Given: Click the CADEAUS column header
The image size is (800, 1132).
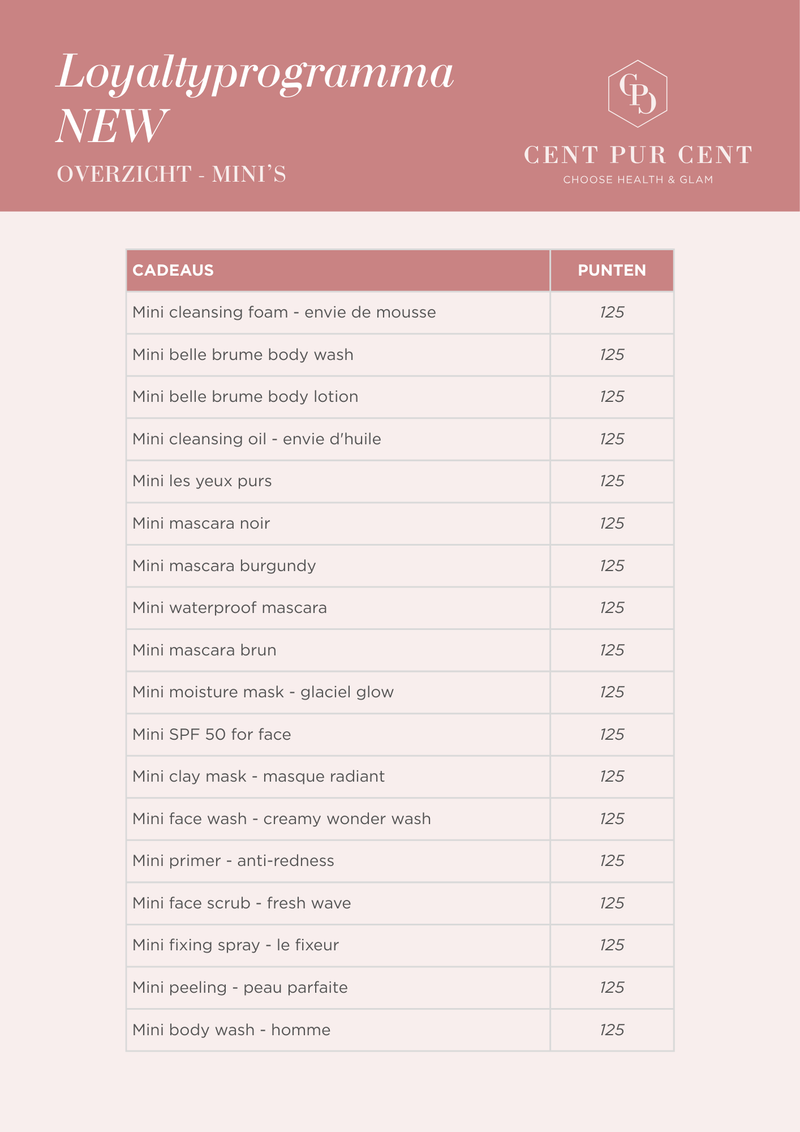Looking at the screenshot, I should (x=173, y=270).
